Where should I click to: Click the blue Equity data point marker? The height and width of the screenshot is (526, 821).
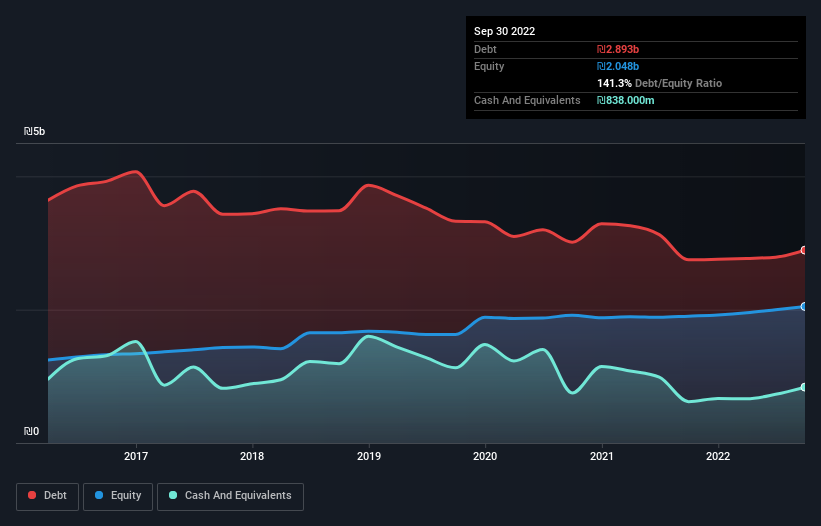(x=804, y=307)
